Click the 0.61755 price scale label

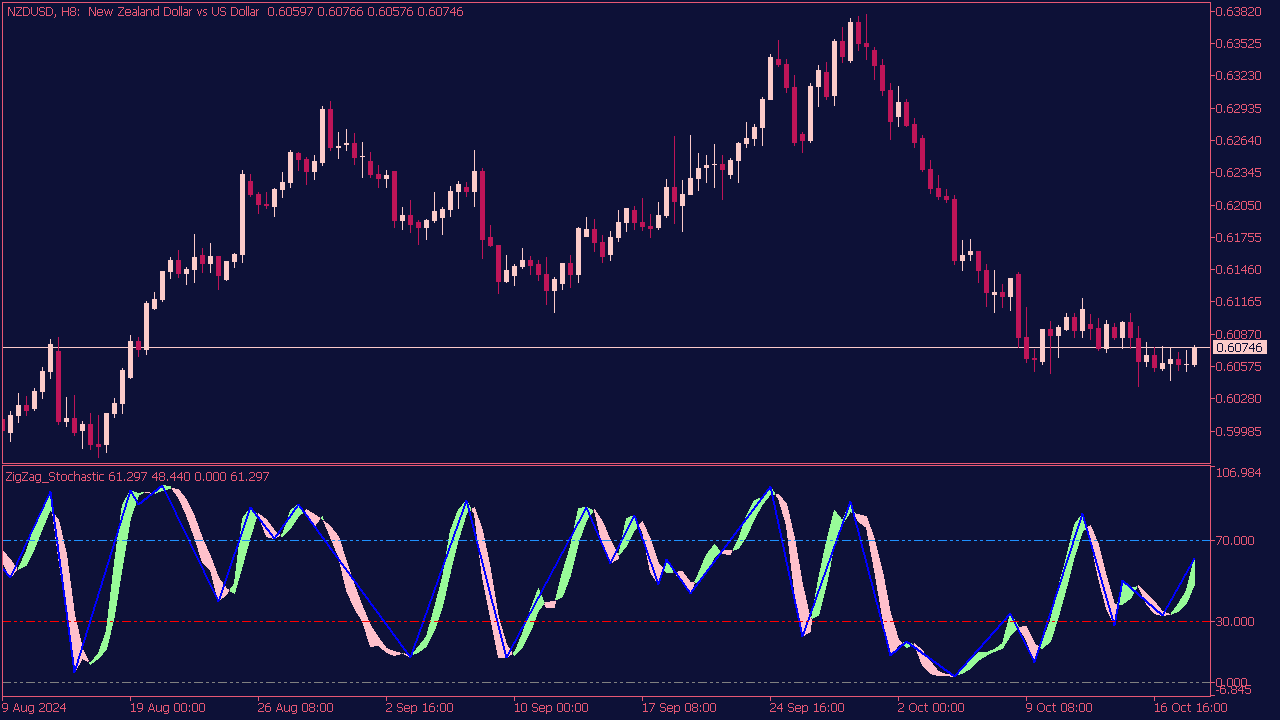click(1238, 238)
